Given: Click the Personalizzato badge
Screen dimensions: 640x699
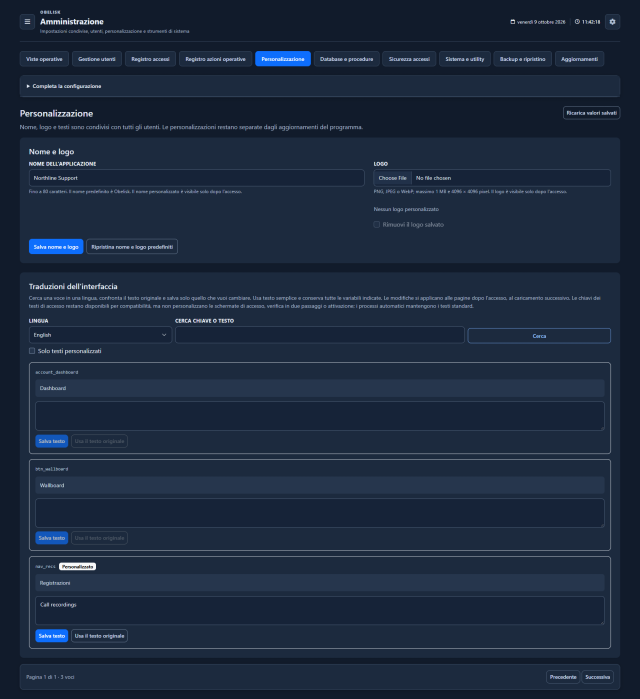Looking at the screenshot, I should point(78,567).
